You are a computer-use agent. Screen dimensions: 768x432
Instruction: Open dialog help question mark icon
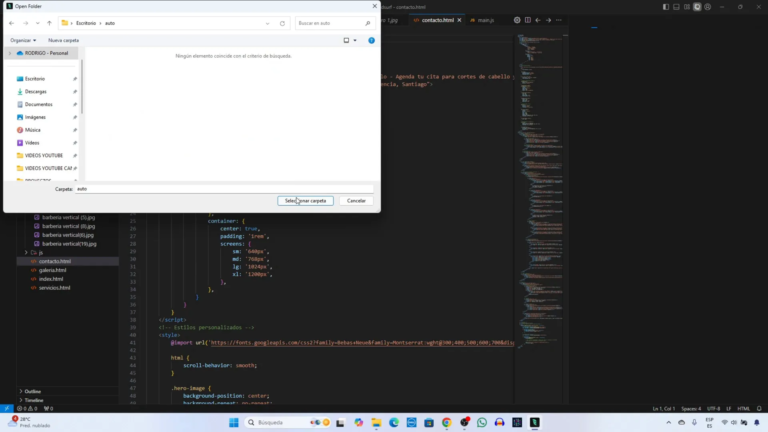tap(372, 40)
